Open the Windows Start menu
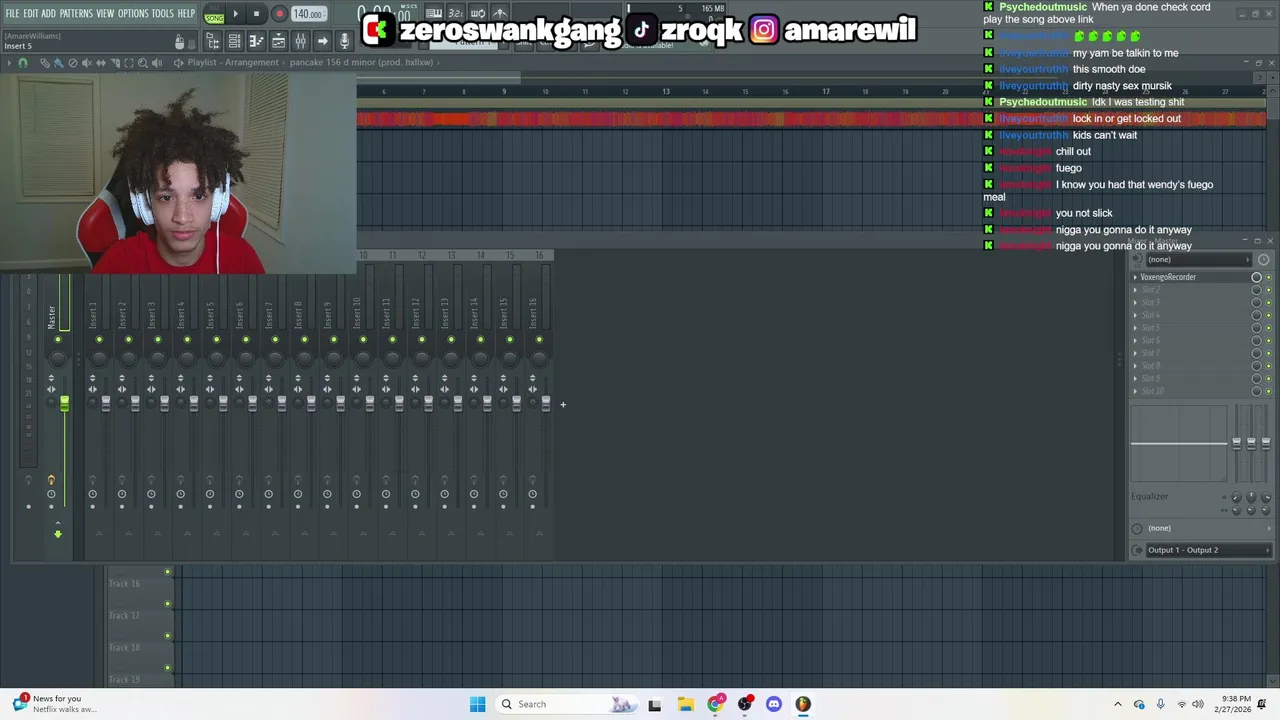1280x720 pixels. (x=478, y=704)
